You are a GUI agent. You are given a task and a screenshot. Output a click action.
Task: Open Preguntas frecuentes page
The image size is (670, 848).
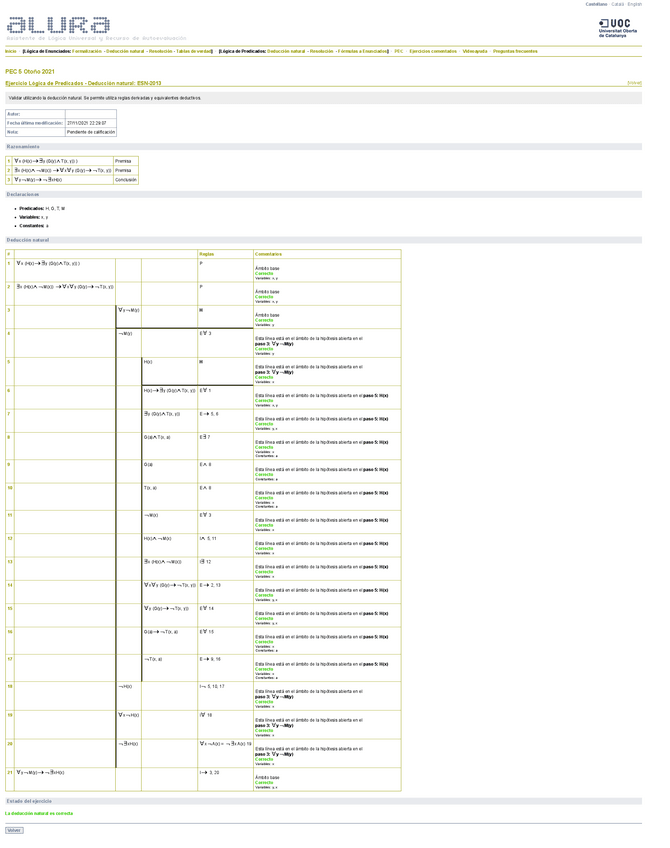(515, 51)
